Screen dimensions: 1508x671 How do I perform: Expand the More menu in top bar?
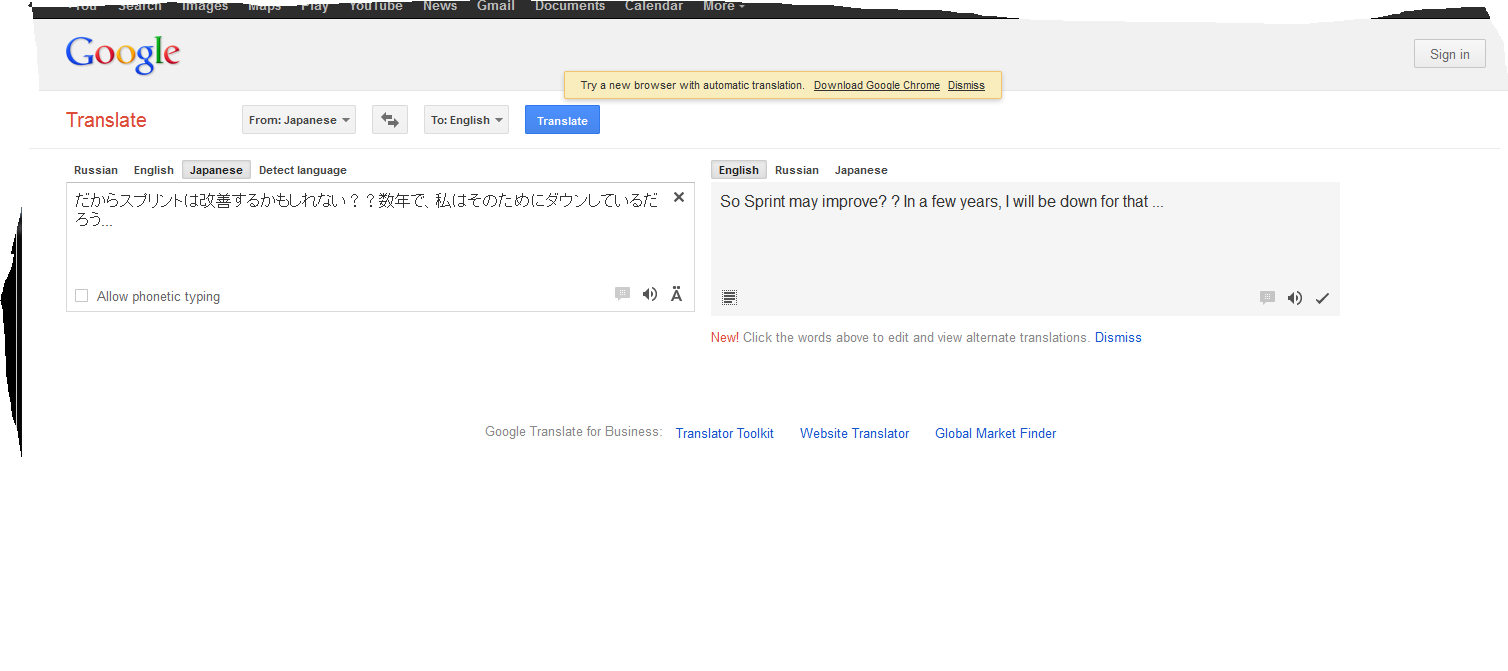[724, 6]
